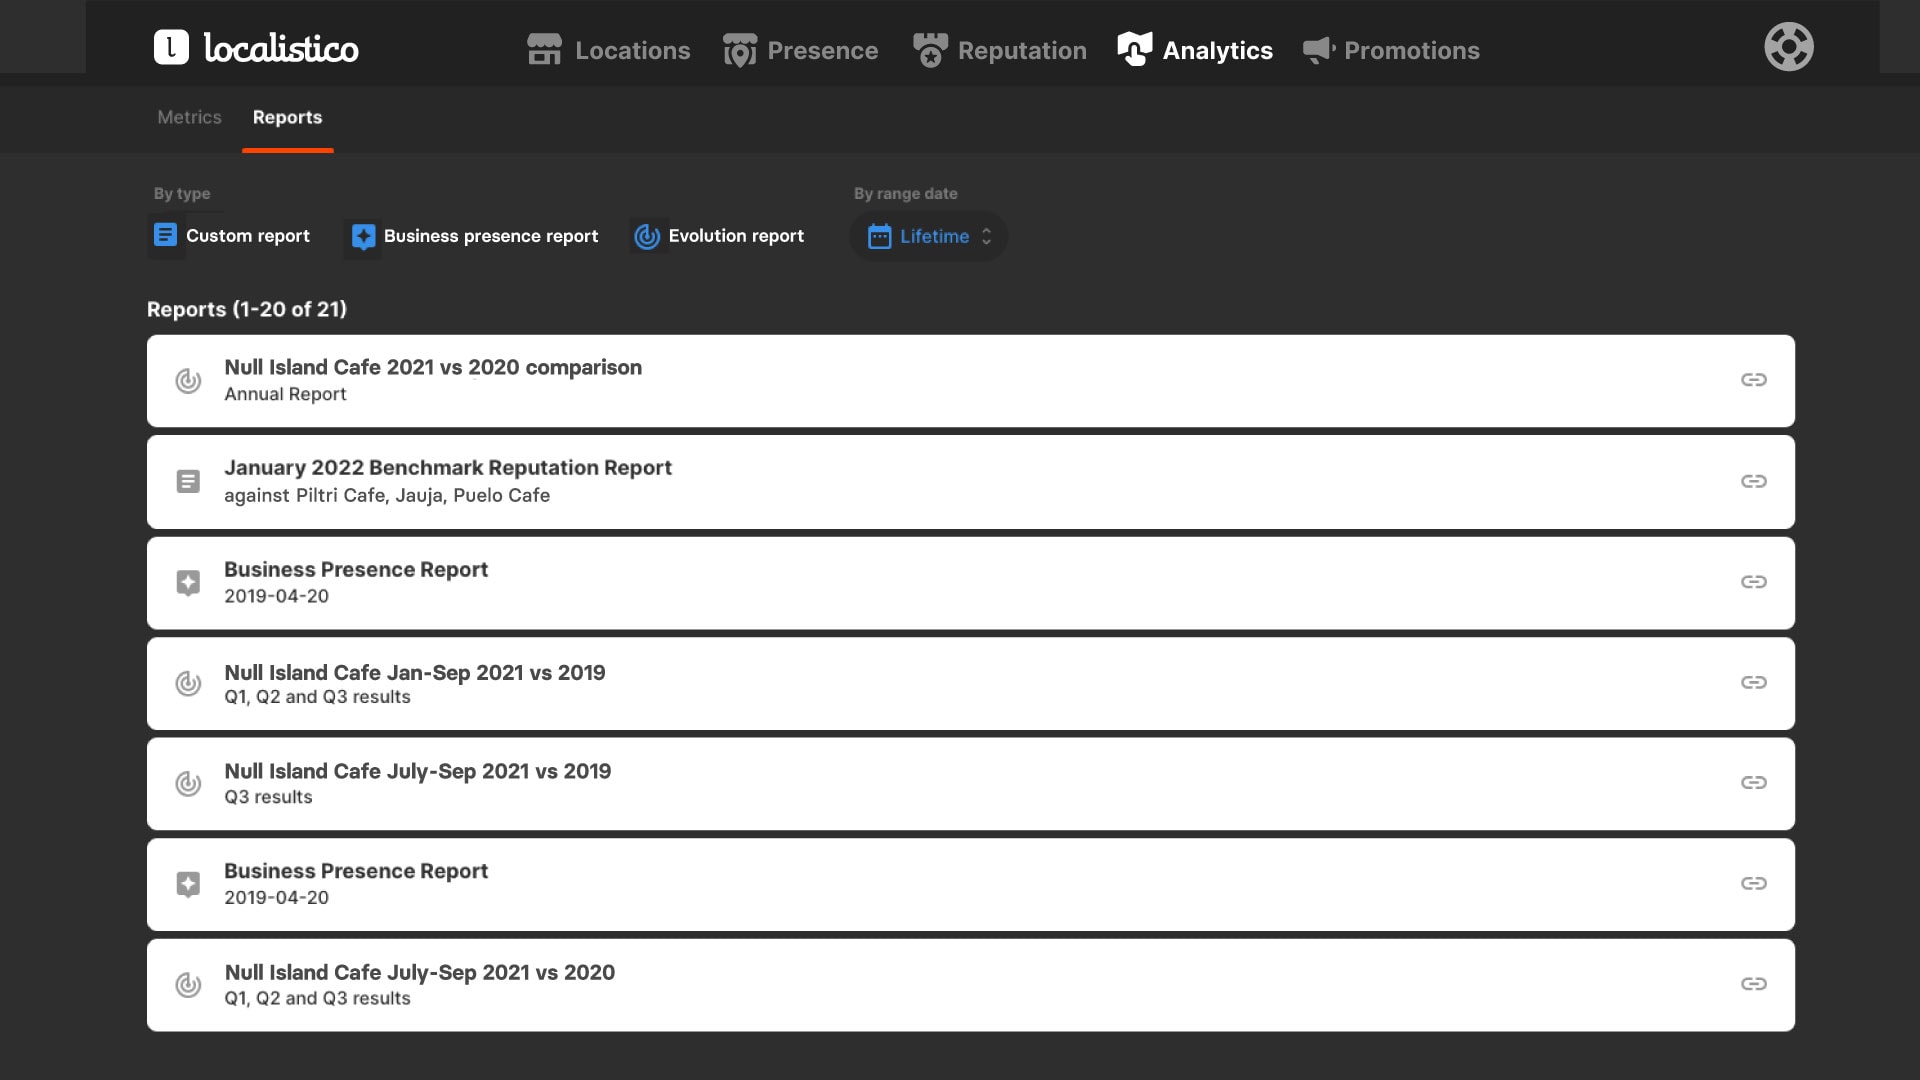This screenshot has height=1080, width=1920.
Task: Click evolution icon beside Annual Report entry
Action: [x=188, y=381]
